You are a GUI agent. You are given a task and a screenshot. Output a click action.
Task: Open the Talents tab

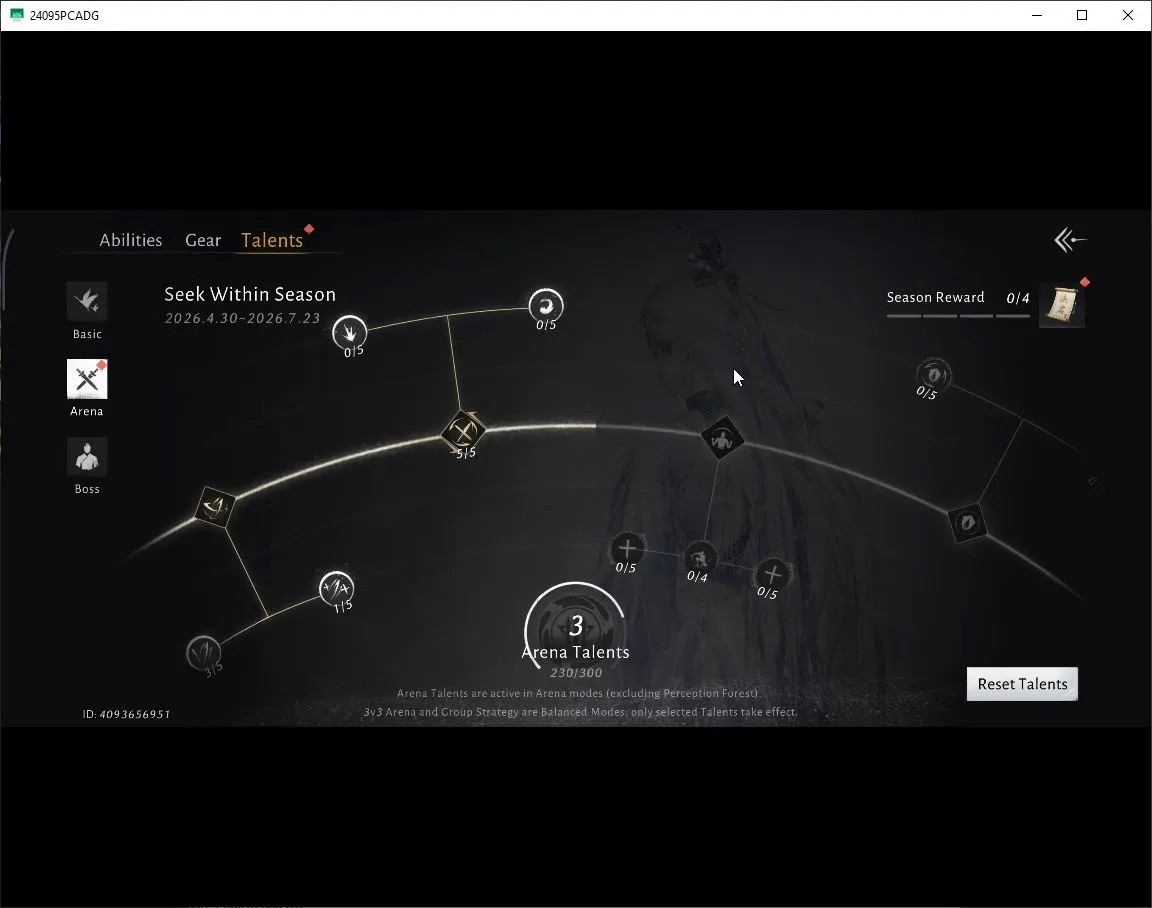[272, 240]
